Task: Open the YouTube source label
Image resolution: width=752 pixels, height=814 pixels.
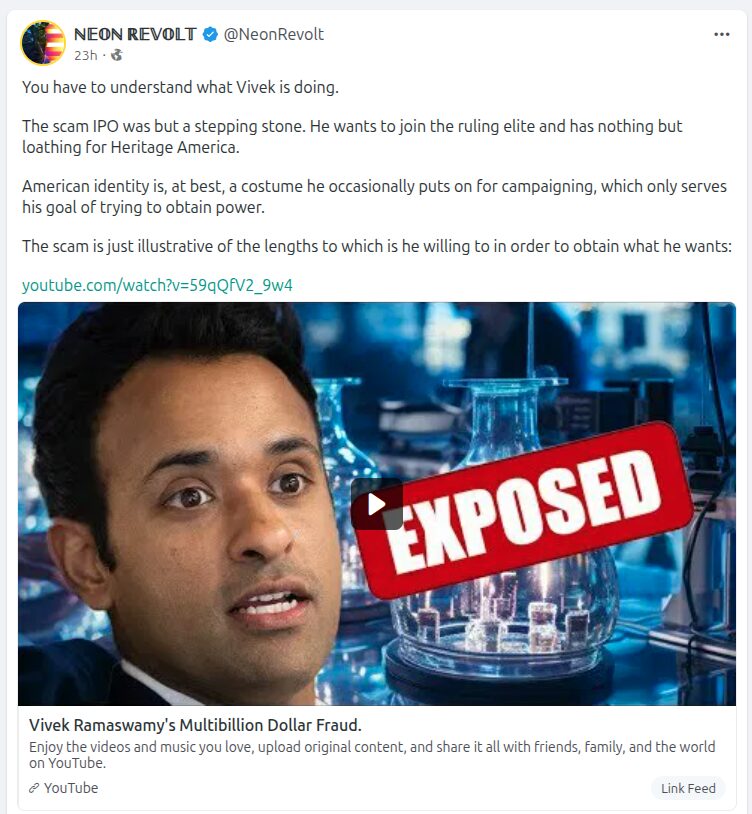Action: click(x=71, y=788)
